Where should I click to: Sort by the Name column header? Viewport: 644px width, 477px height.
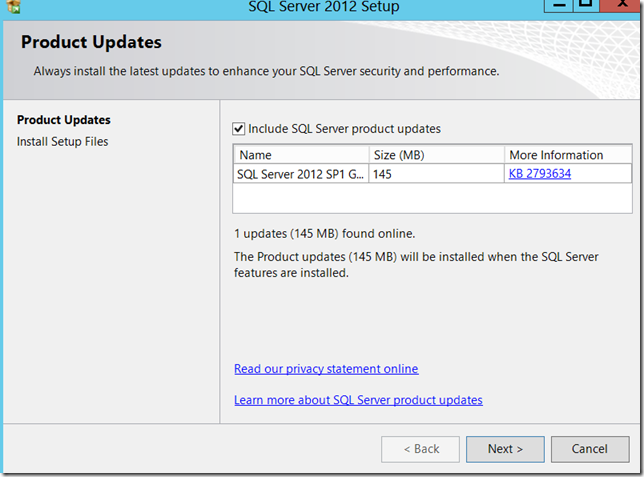click(301, 155)
